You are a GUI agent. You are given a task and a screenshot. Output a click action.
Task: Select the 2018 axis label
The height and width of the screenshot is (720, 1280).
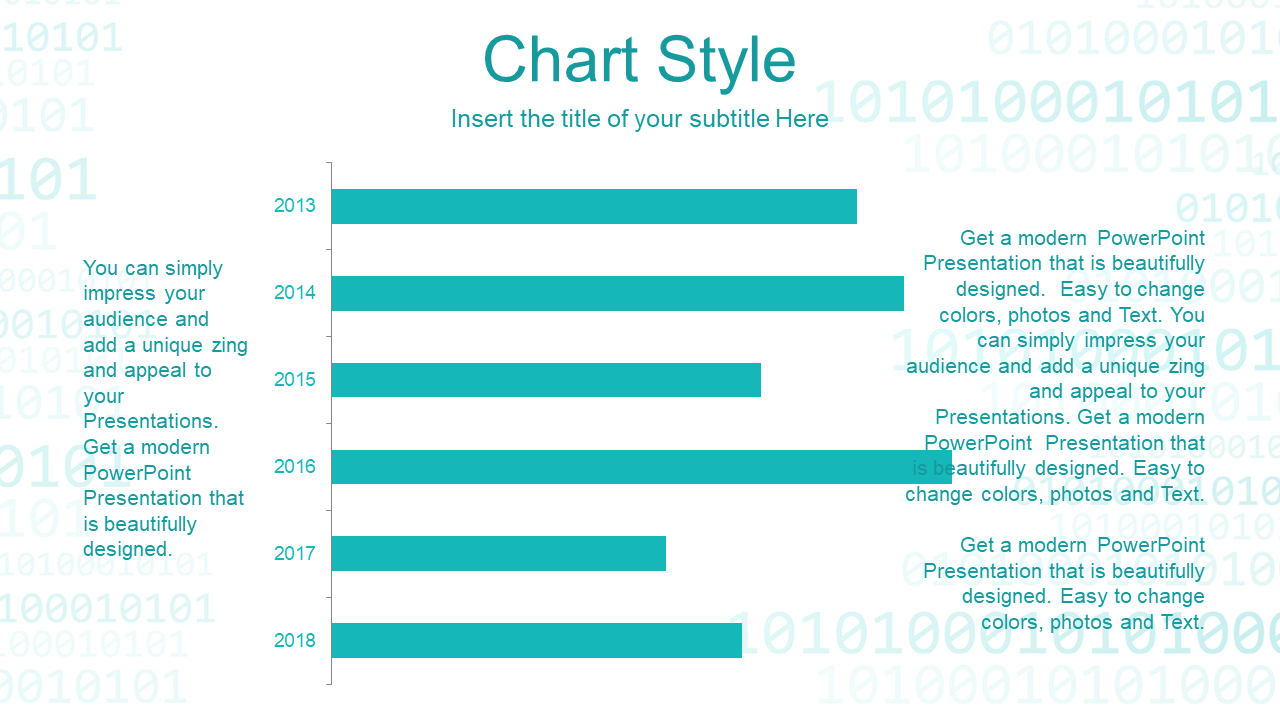coord(295,641)
